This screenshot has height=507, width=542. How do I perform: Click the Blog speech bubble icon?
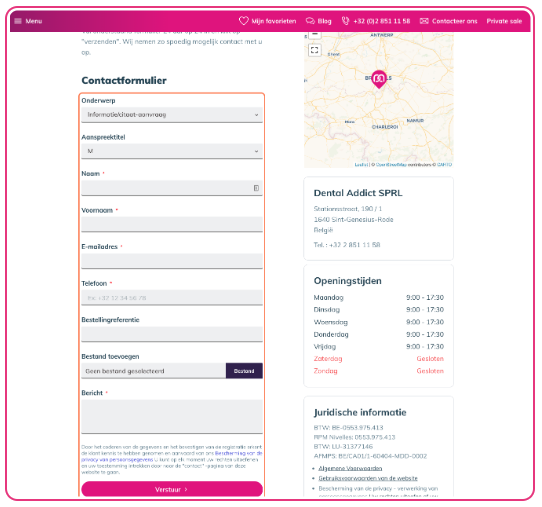coord(310,21)
